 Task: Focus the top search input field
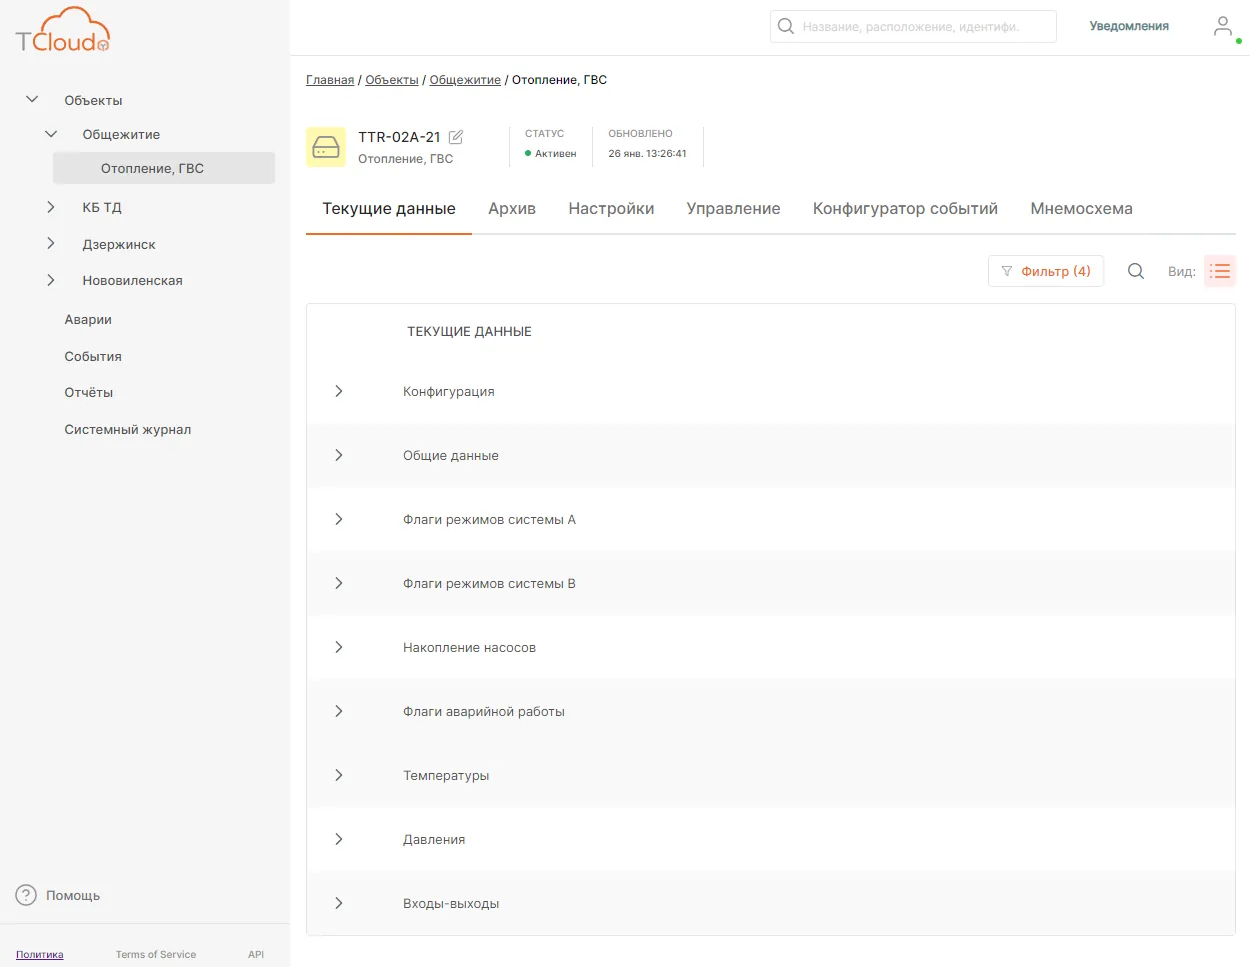[913, 26]
